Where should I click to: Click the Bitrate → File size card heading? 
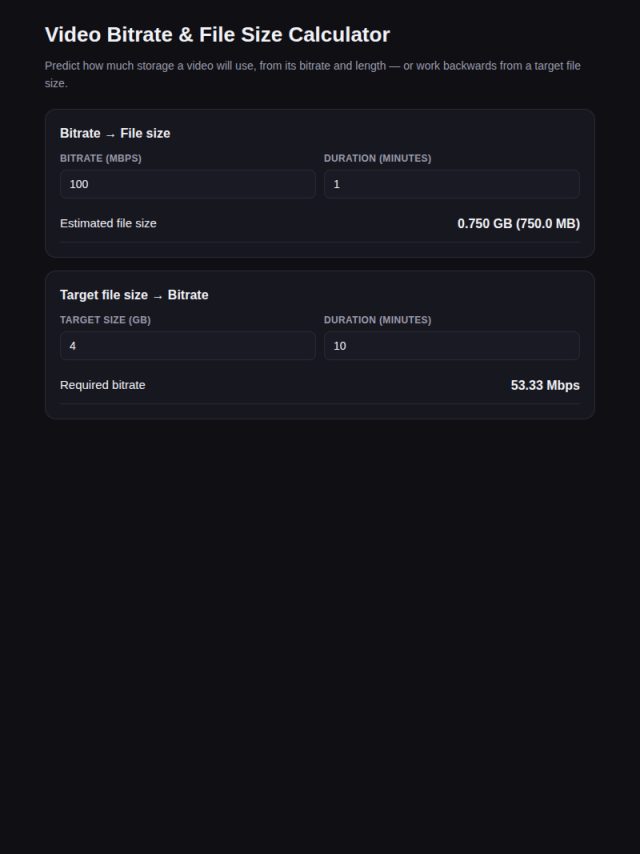pyautogui.click(x=115, y=133)
